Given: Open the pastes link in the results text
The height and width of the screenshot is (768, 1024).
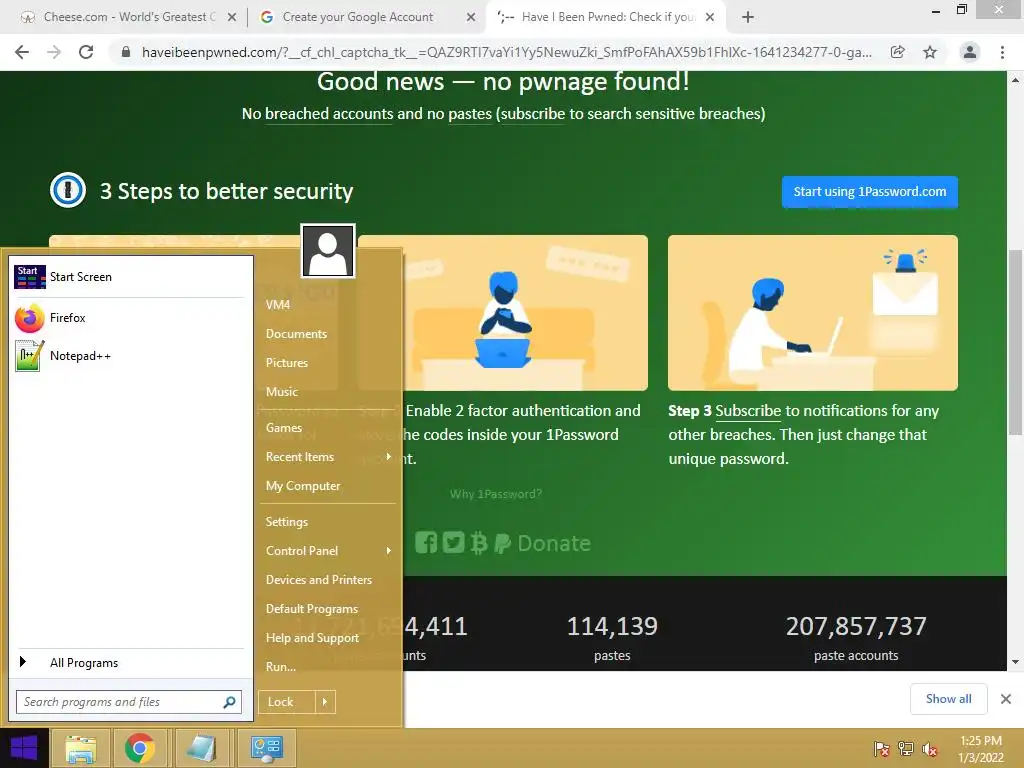Looking at the screenshot, I should [470, 114].
